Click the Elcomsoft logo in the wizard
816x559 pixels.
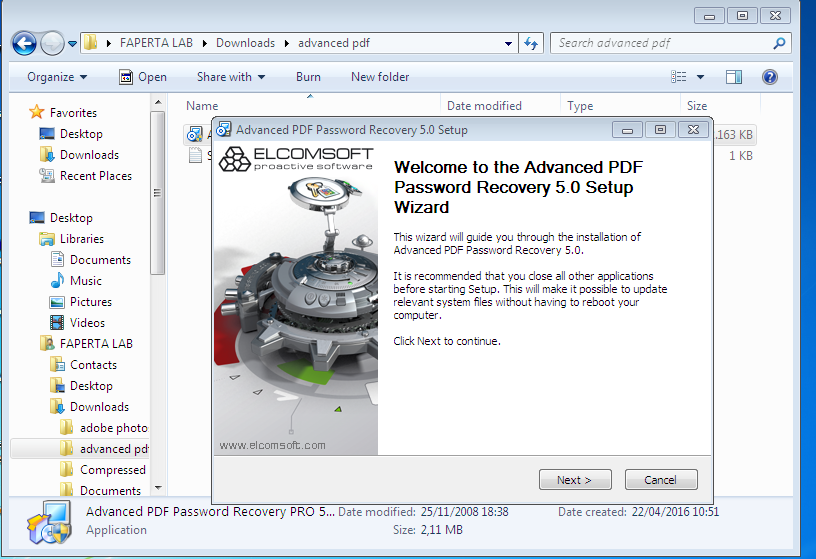pyautogui.click(x=296, y=159)
